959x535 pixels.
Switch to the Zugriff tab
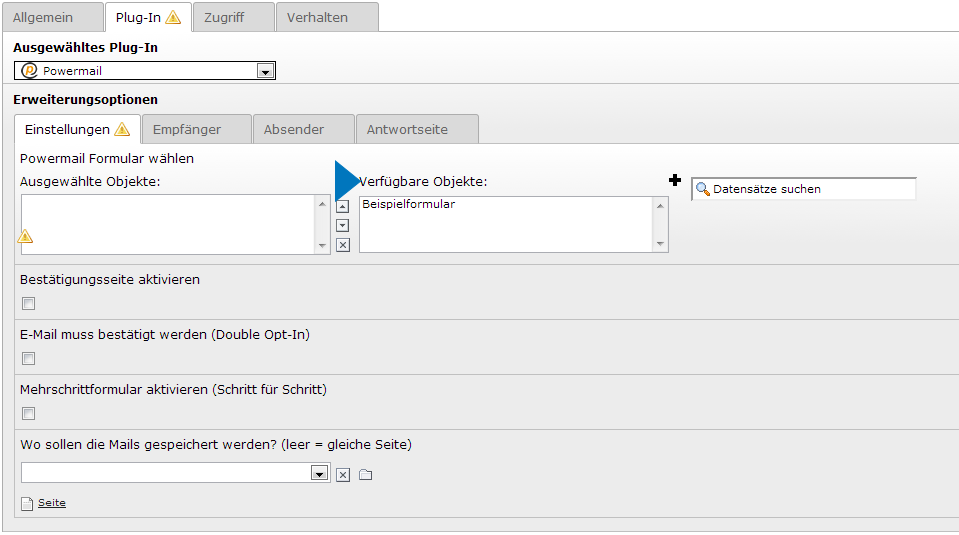(x=223, y=17)
